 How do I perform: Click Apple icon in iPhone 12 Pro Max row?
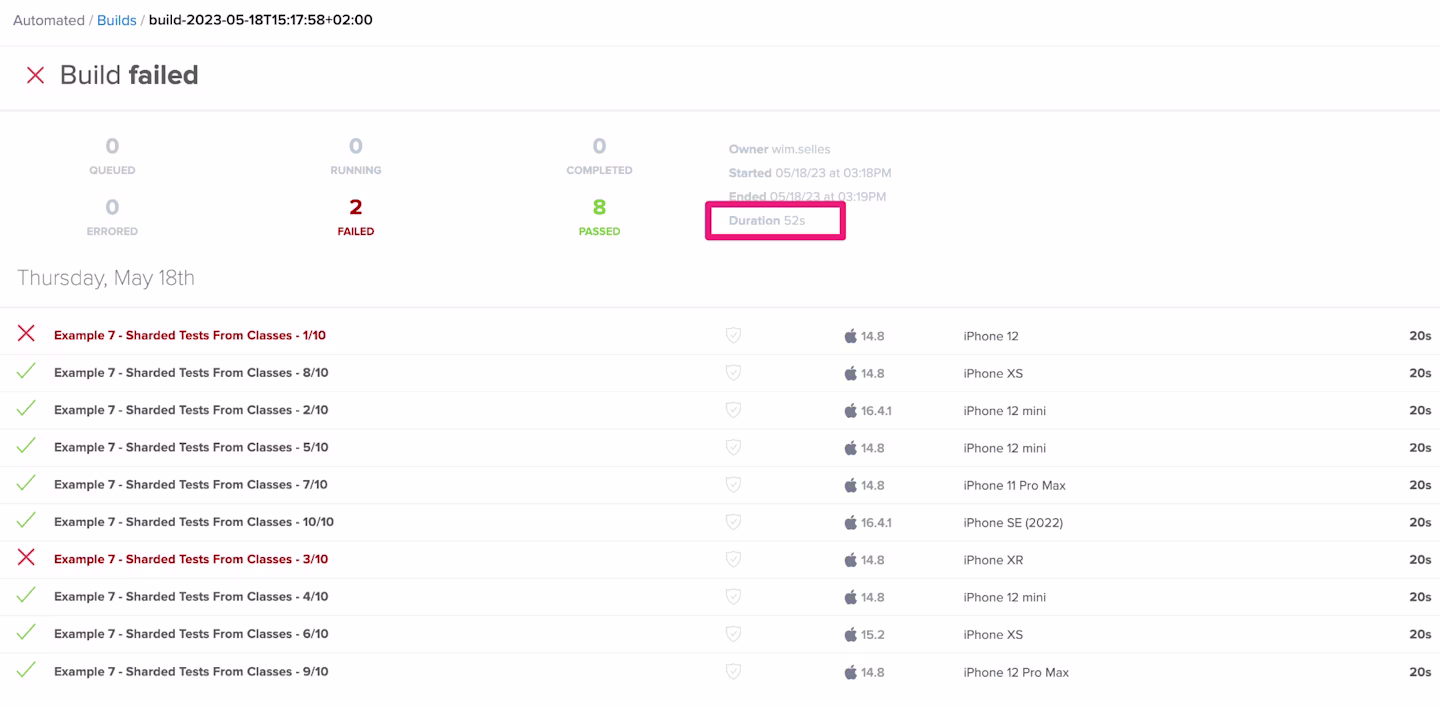851,672
